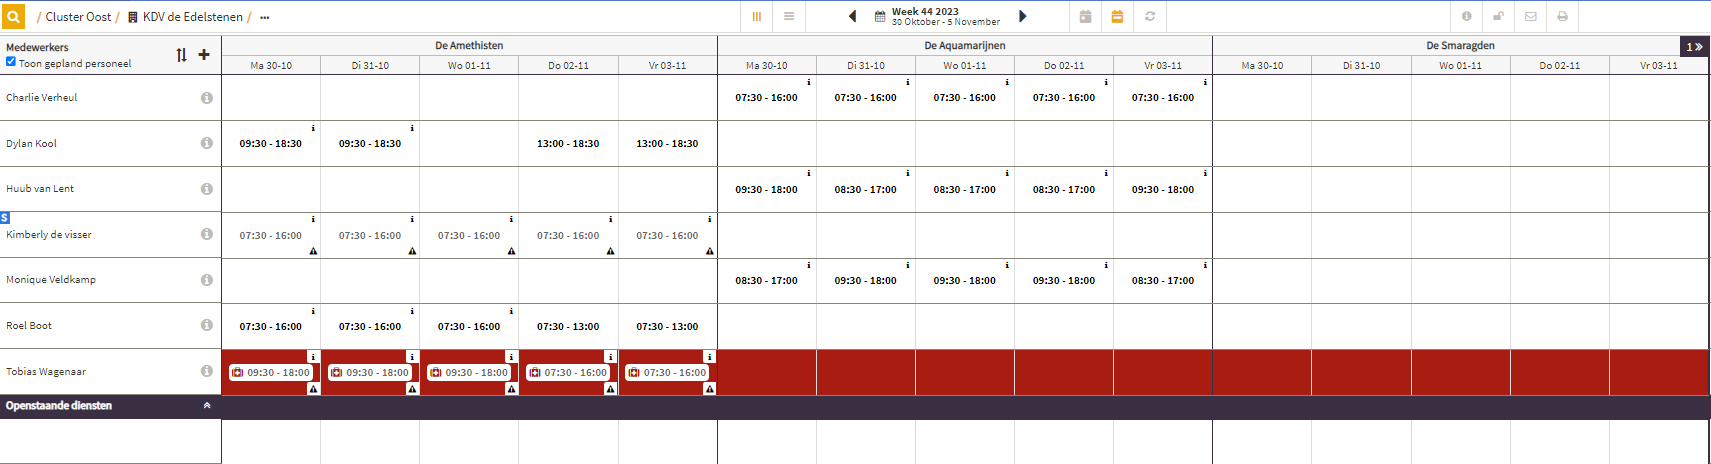Click the empty Smaragden Monday cell for Charlie Verheul
This screenshot has width=1711, height=464.
pyautogui.click(x=1262, y=98)
